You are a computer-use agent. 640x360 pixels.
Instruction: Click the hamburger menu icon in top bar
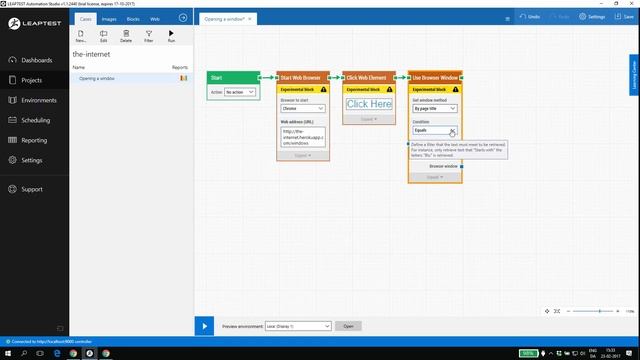coord(507,19)
